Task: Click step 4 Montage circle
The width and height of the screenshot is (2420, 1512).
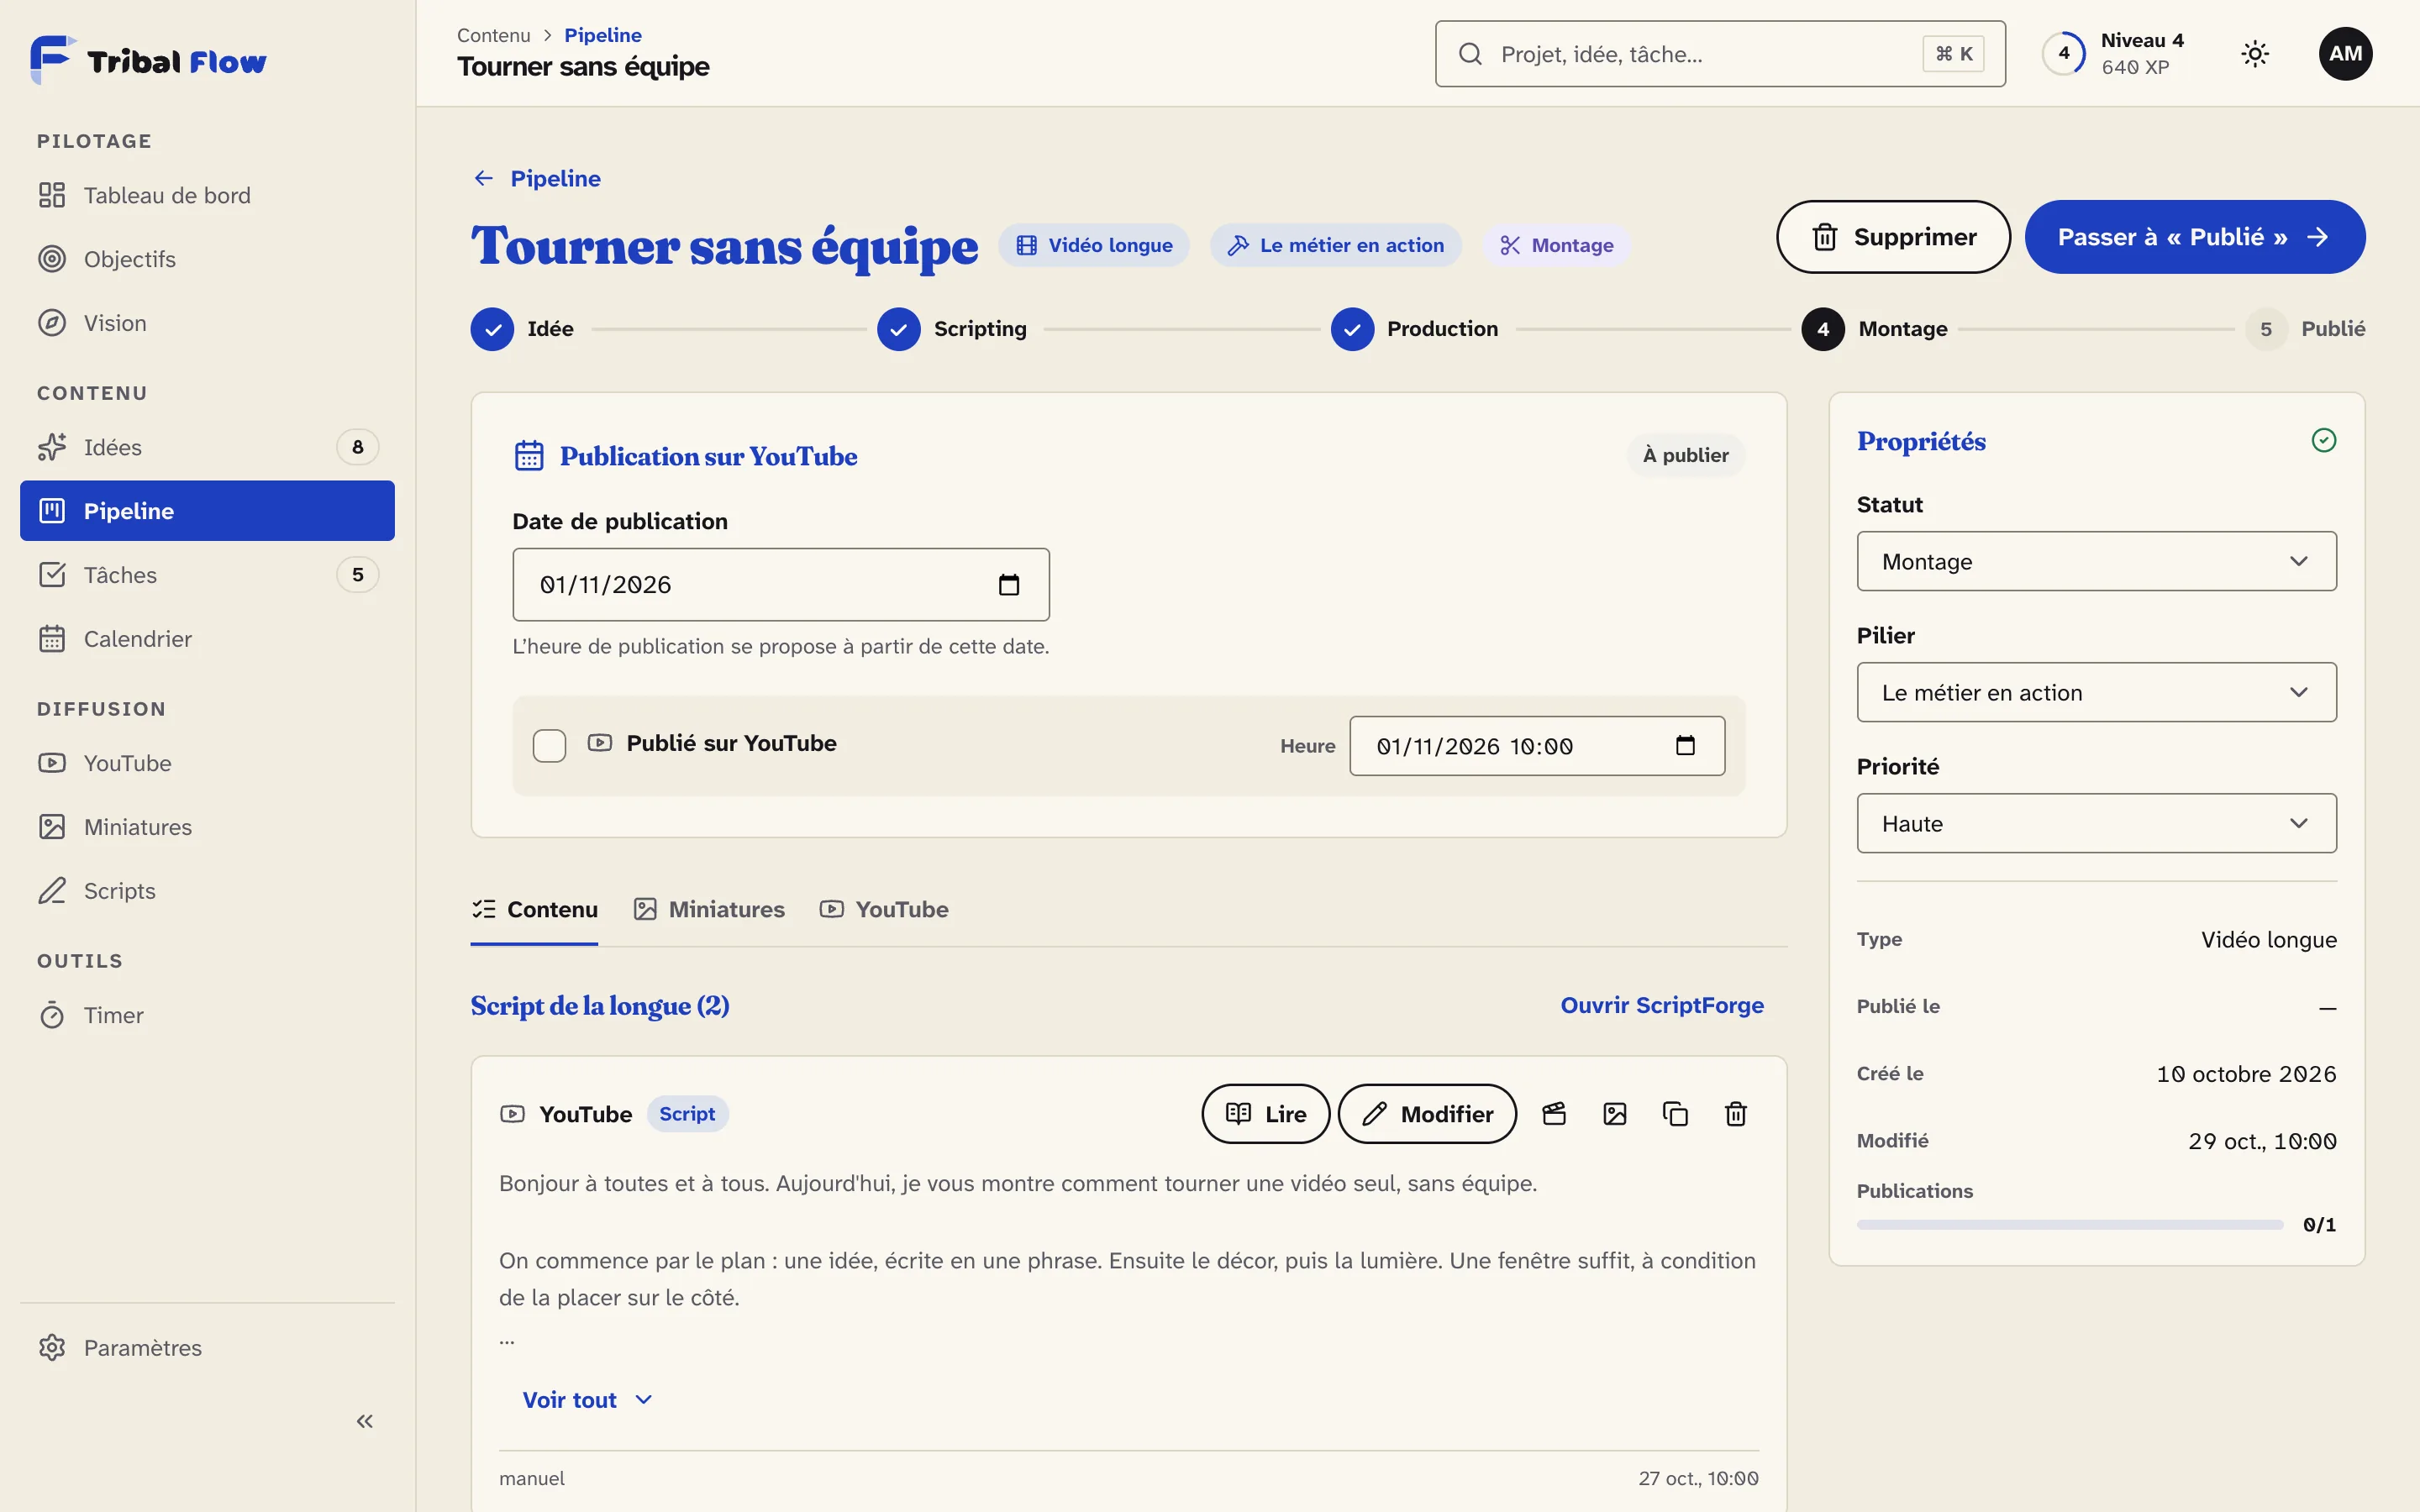Action: coord(1823,329)
